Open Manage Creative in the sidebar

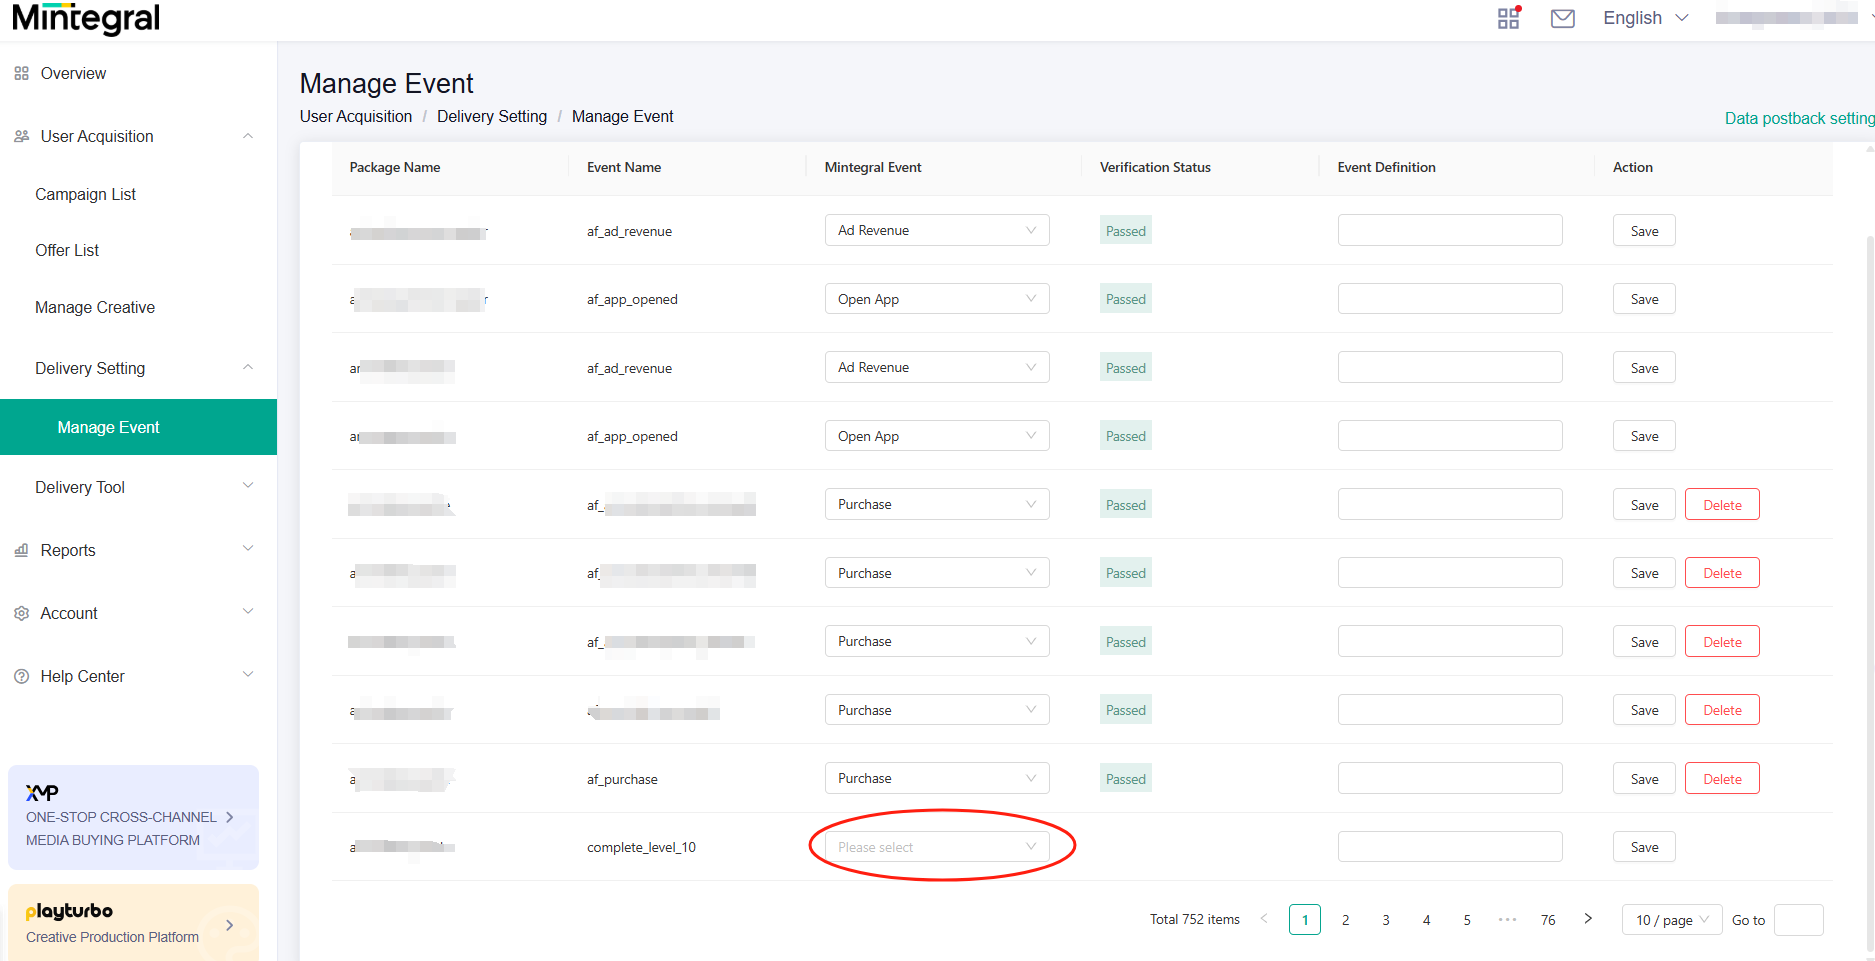95,307
